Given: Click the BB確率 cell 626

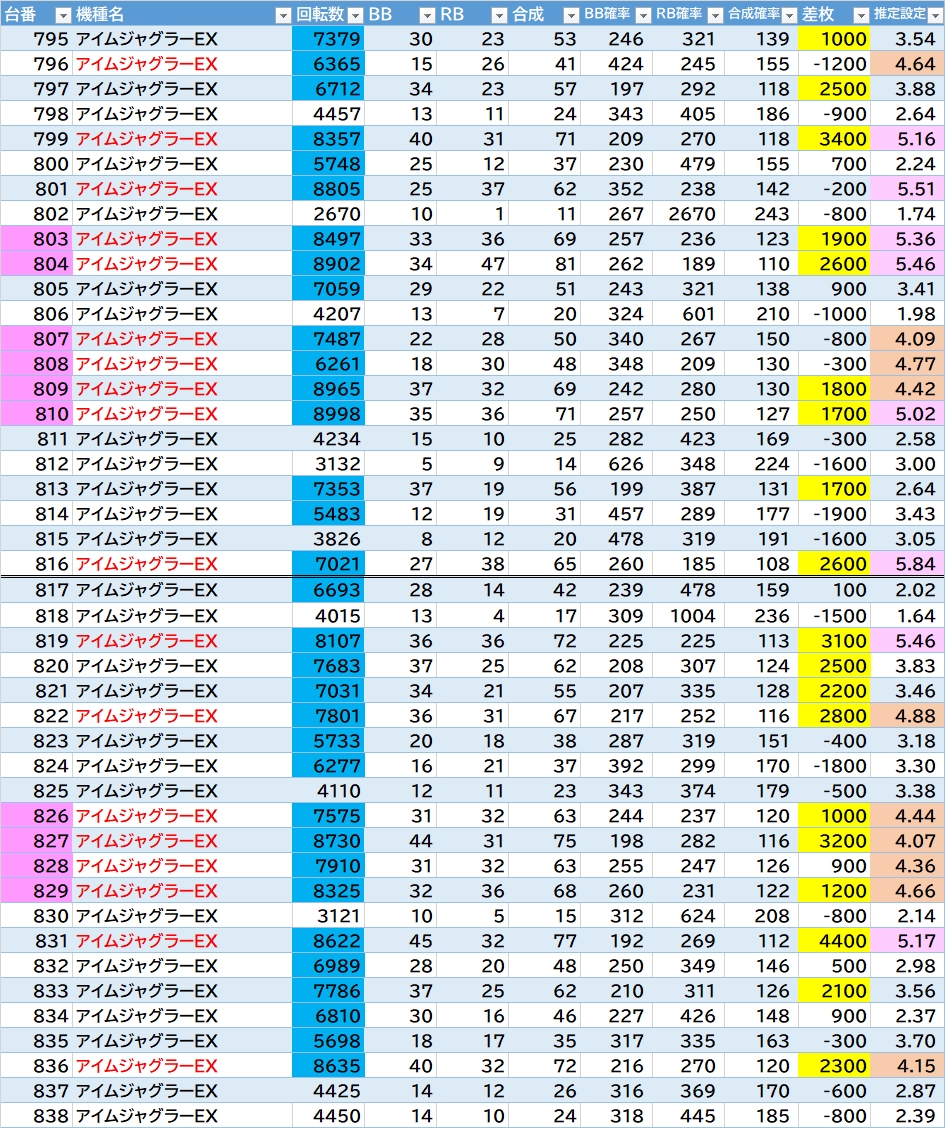Looking at the screenshot, I should tap(616, 464).
